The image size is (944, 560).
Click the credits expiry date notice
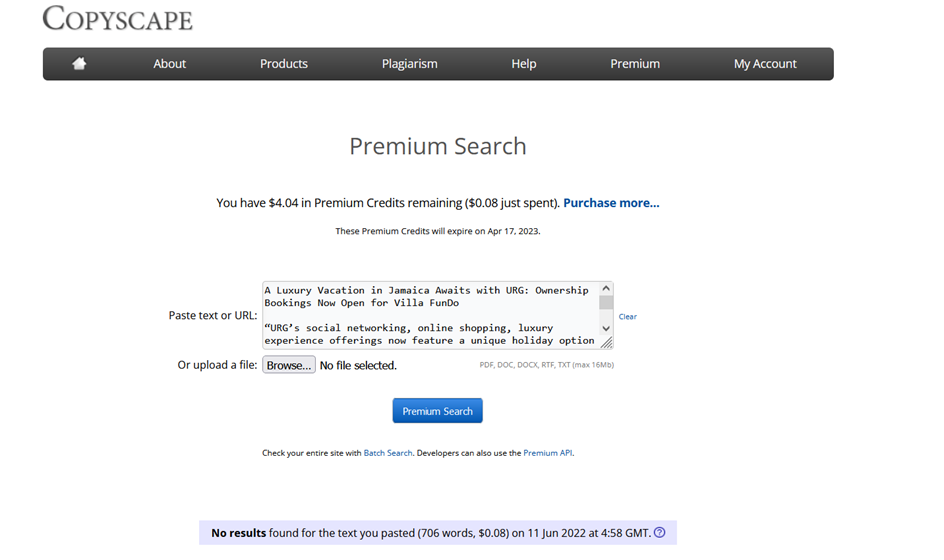[438, 231]
